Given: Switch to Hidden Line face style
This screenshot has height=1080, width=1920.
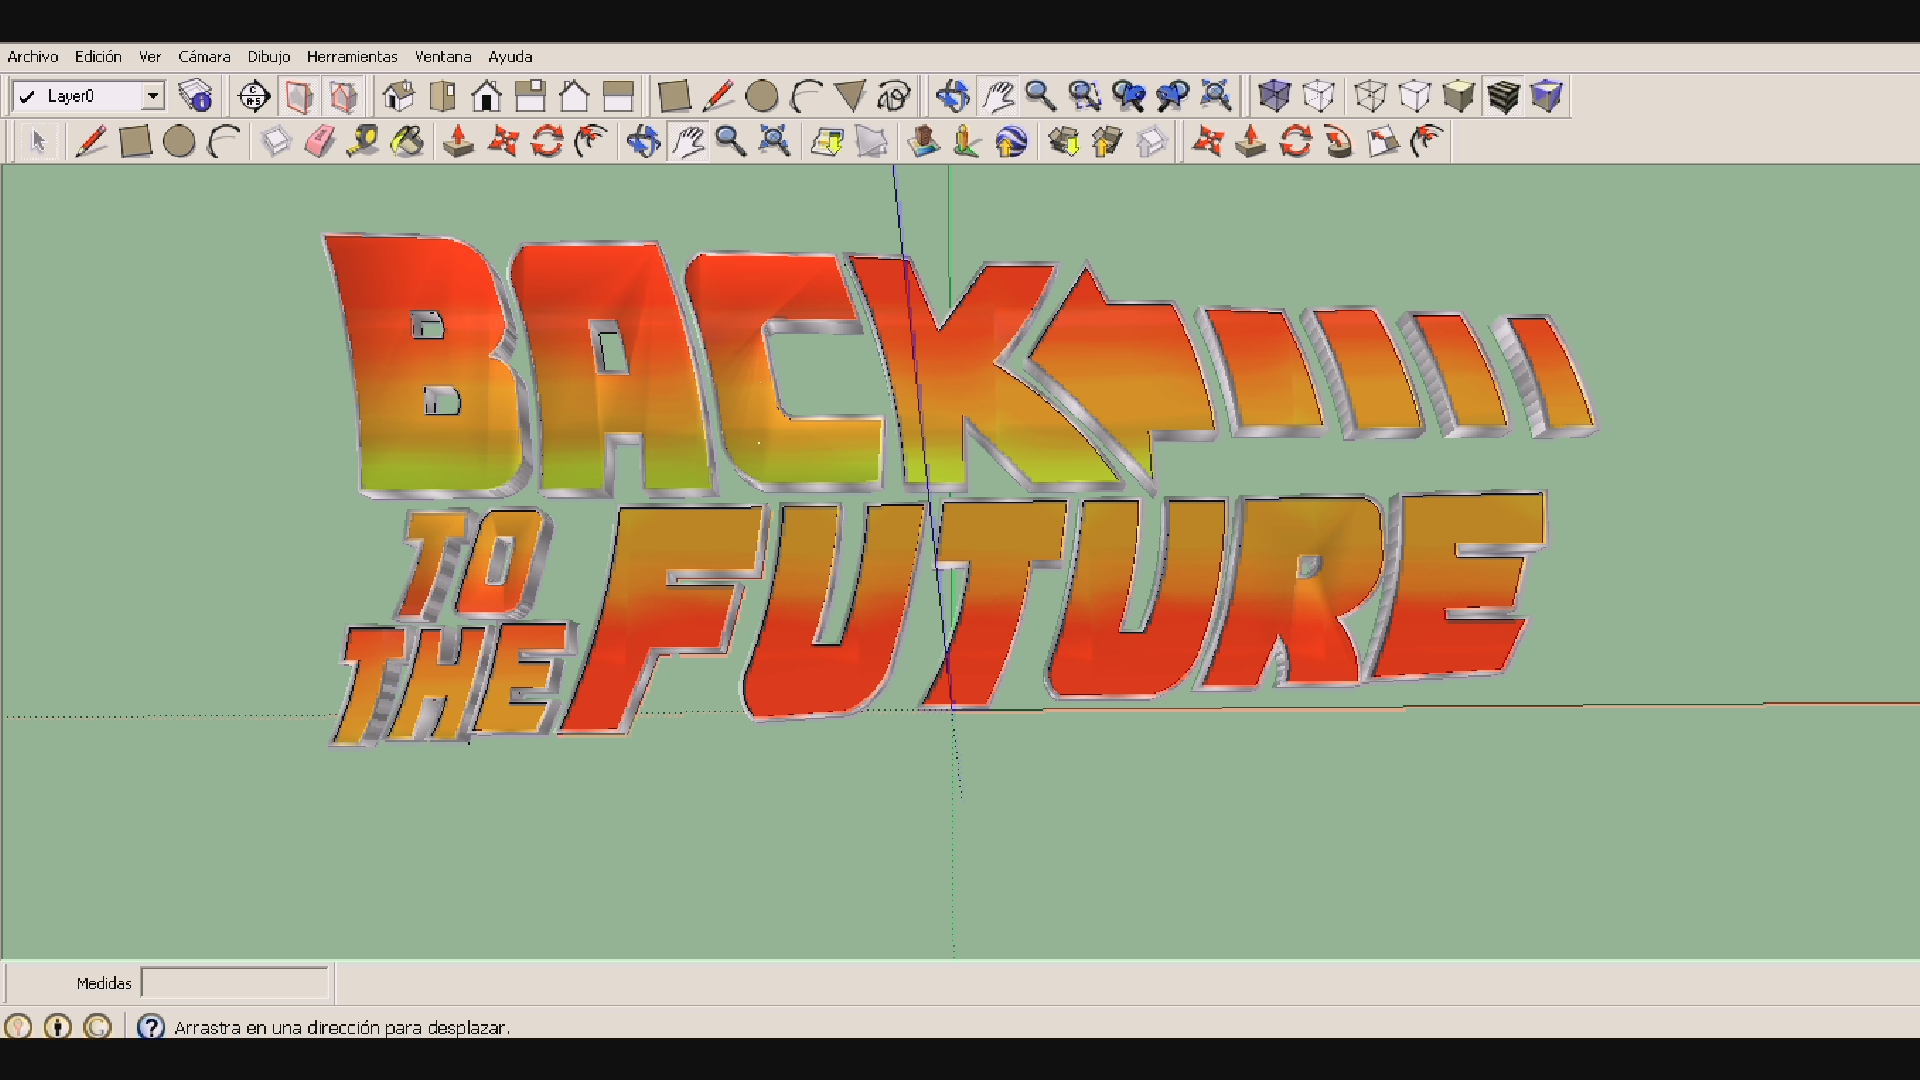Looking at the screenshot, I should coord(1415,96).
